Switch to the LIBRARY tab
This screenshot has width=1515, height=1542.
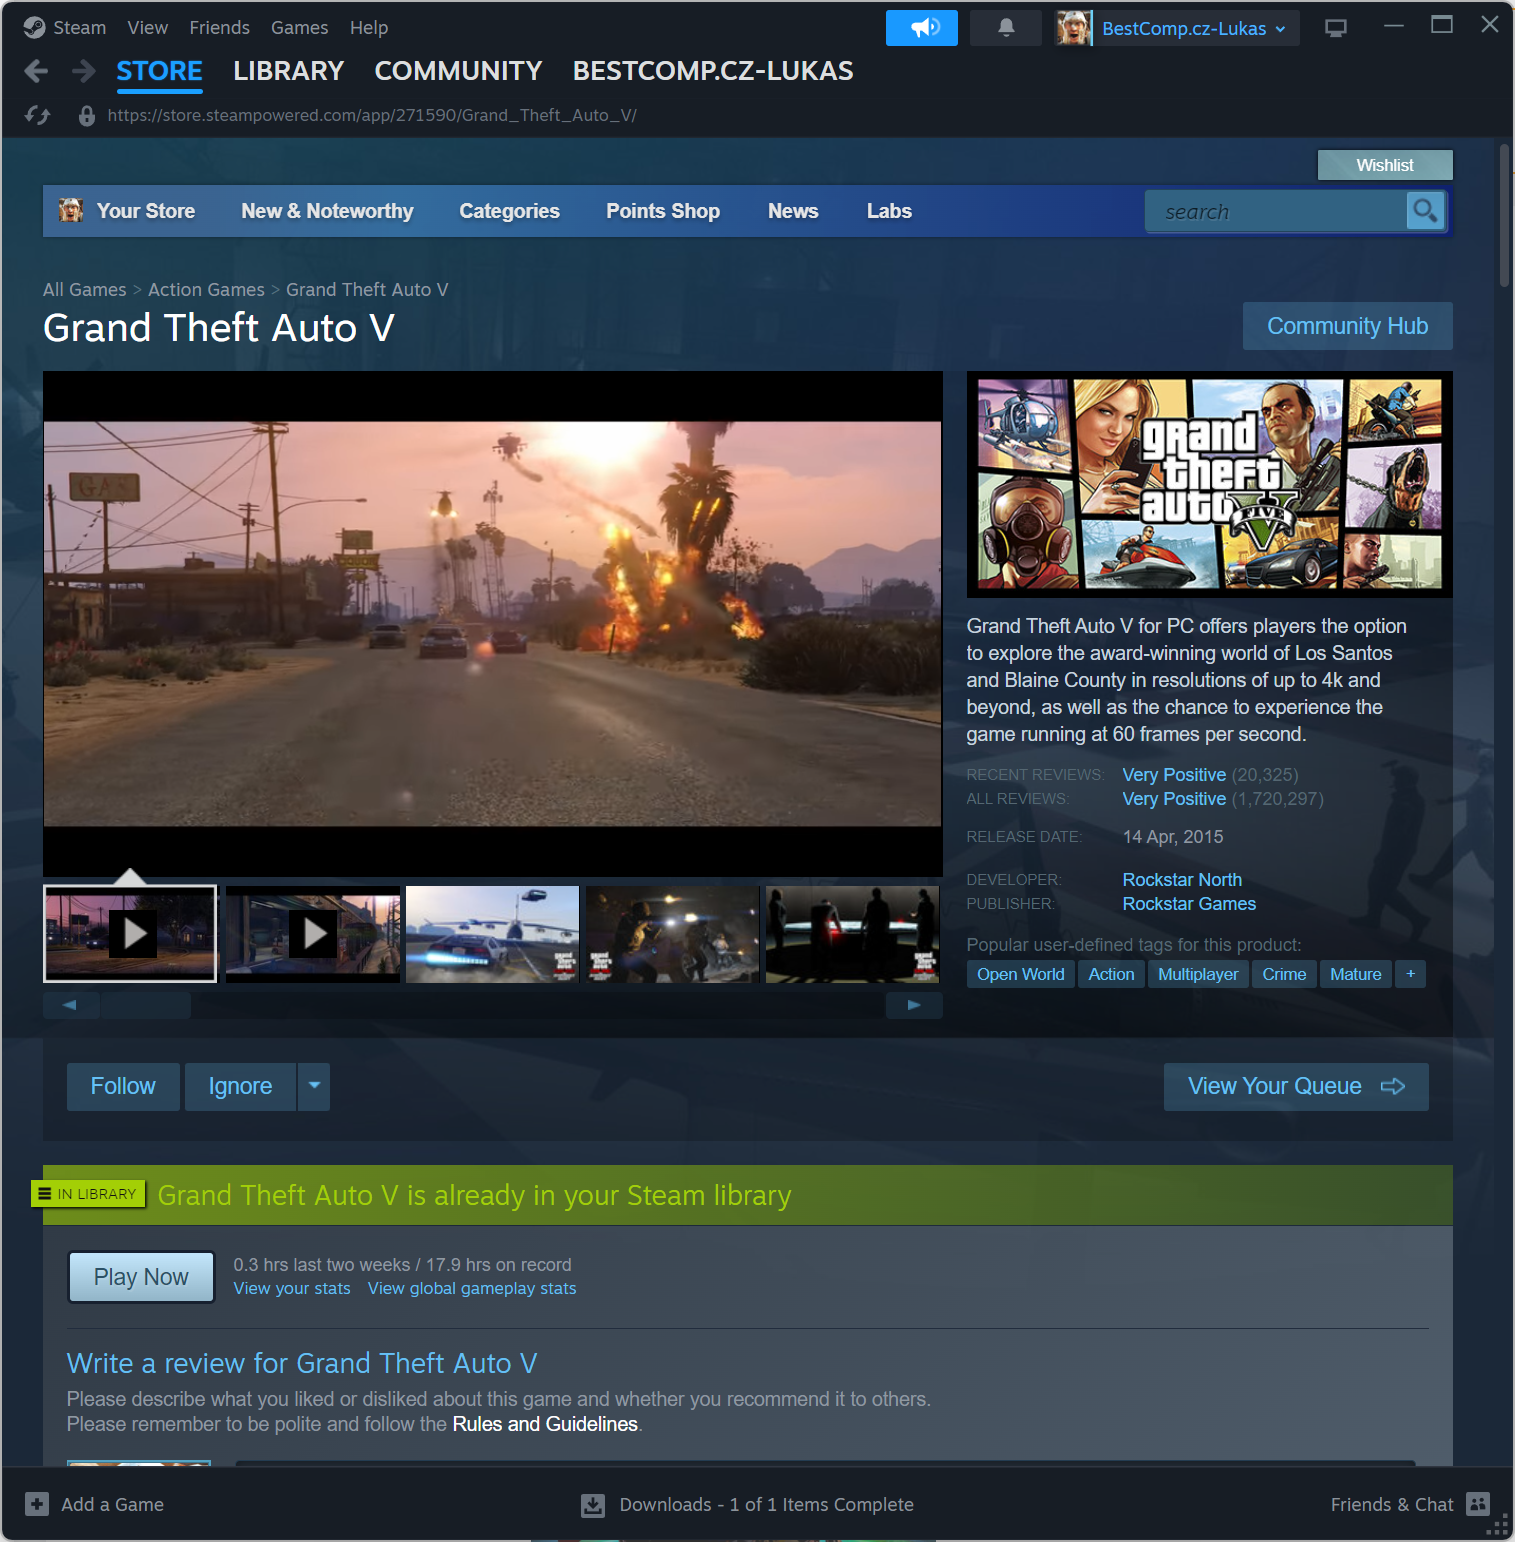tap(289, 71)
